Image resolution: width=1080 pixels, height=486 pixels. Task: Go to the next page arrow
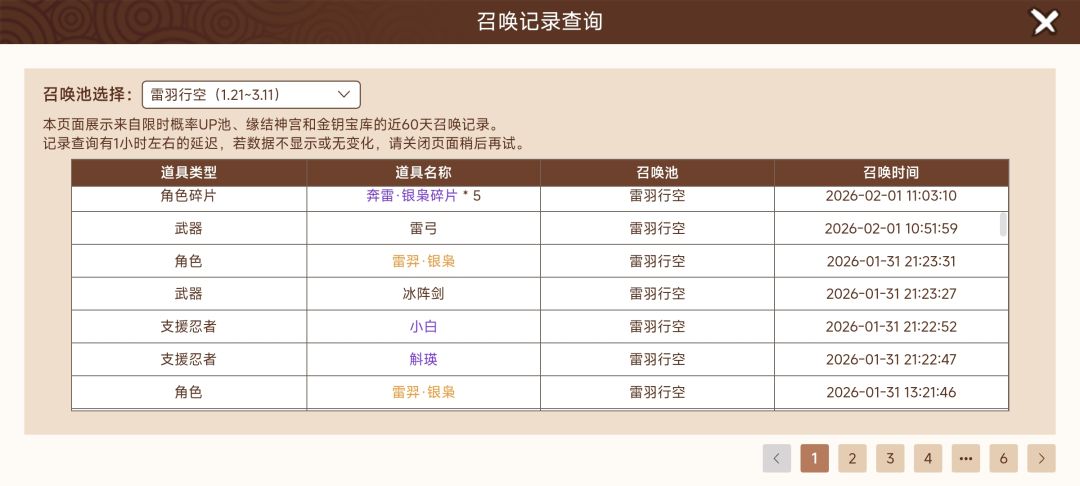pyautogui.click(x=1041, y=459)
